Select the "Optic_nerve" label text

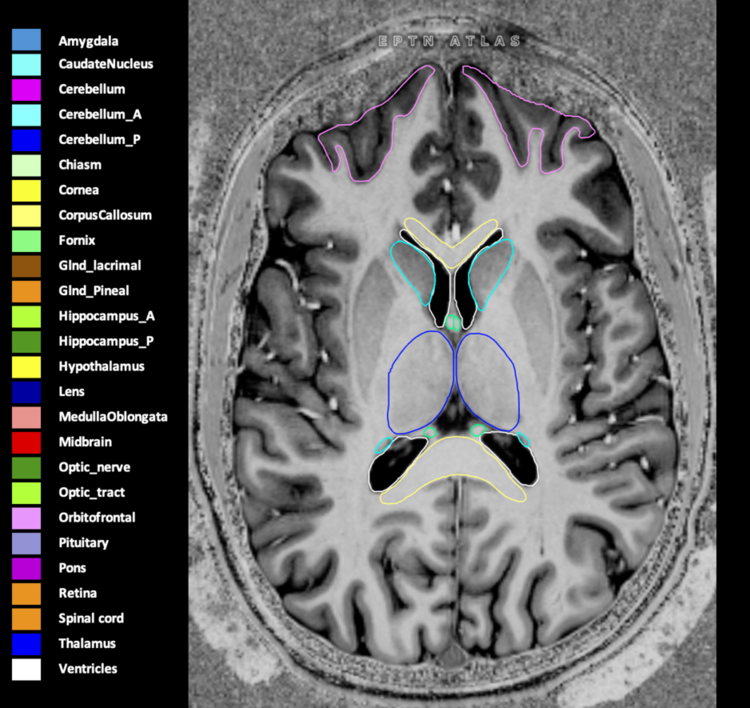94,468
